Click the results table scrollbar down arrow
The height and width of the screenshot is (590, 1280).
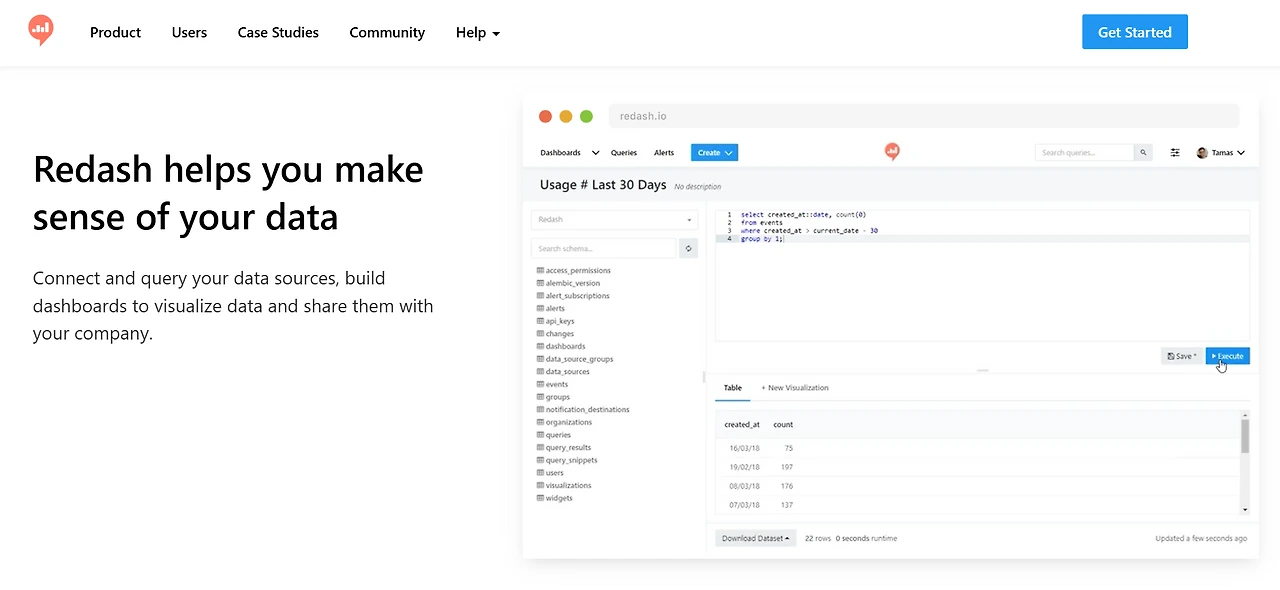click(x=1245, y=509)
